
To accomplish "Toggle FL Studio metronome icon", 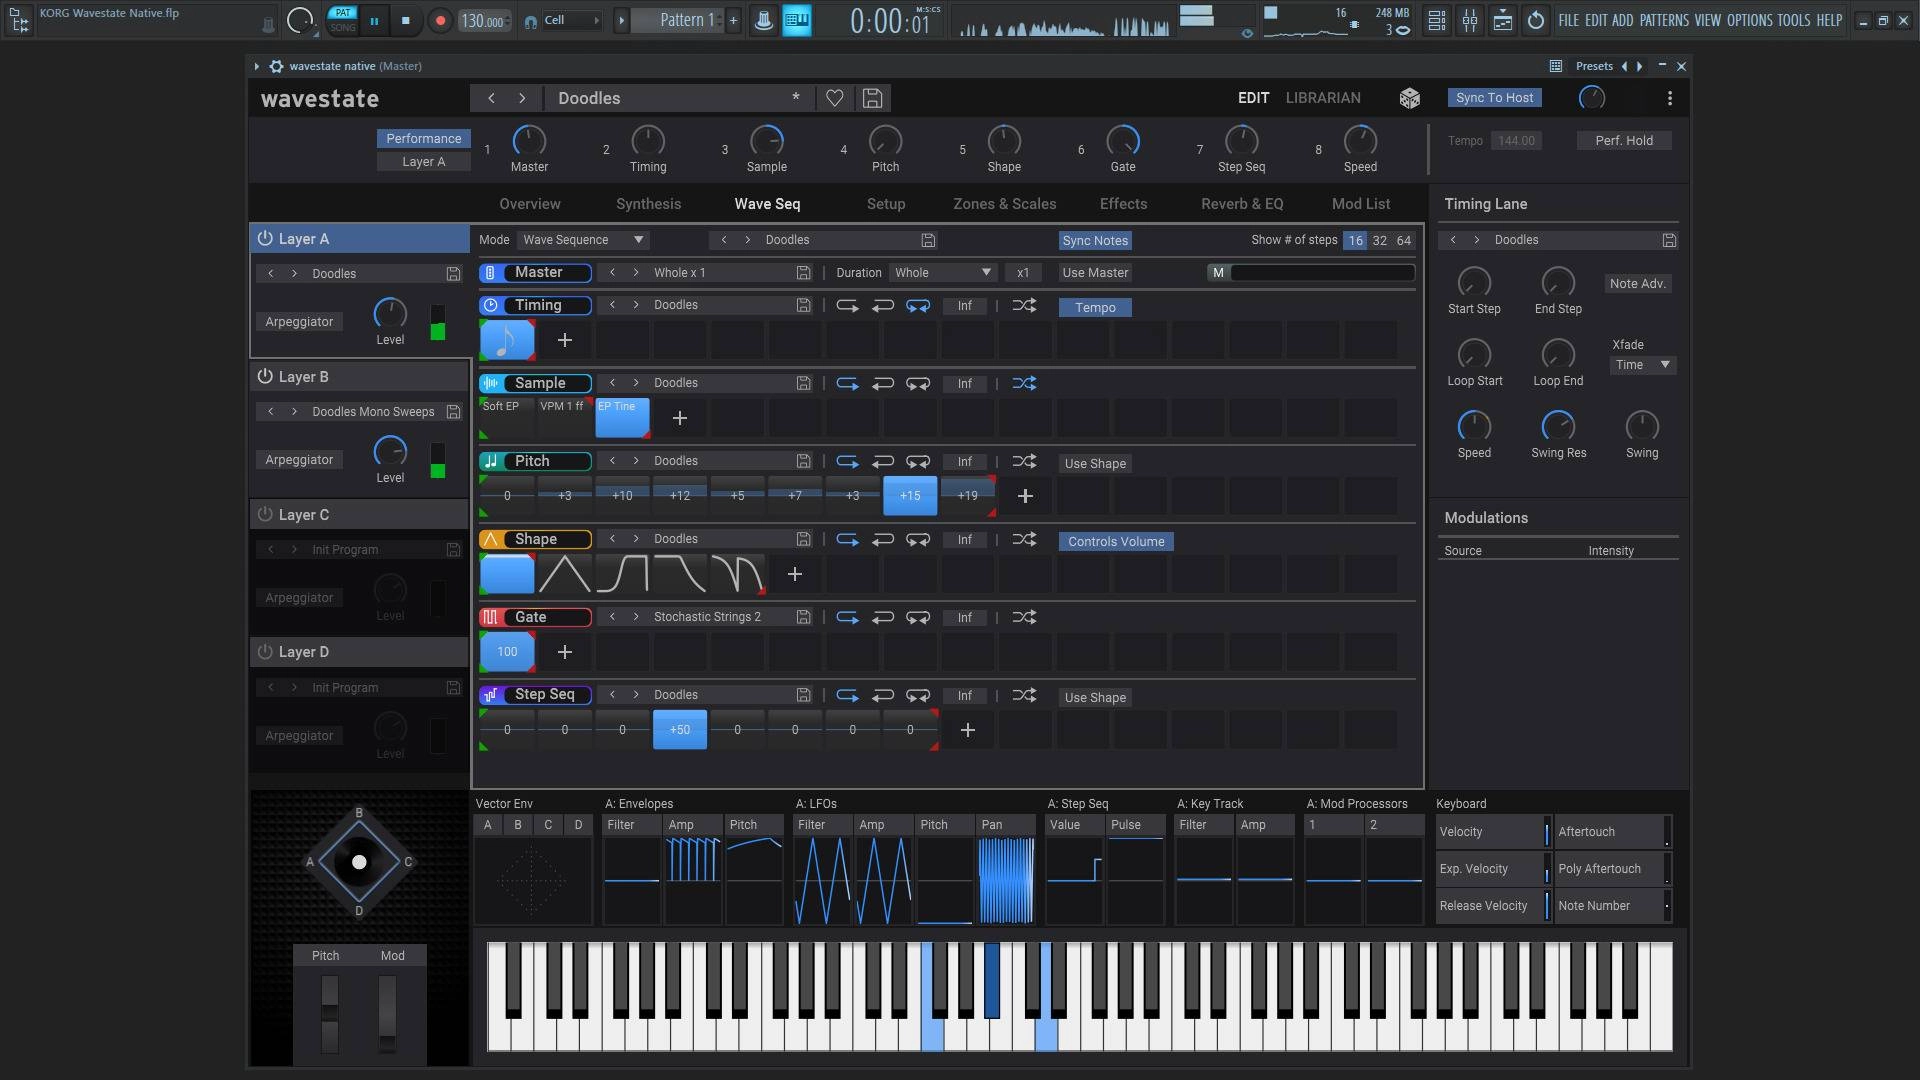I will pyautogui.click(x=763, y=20).
